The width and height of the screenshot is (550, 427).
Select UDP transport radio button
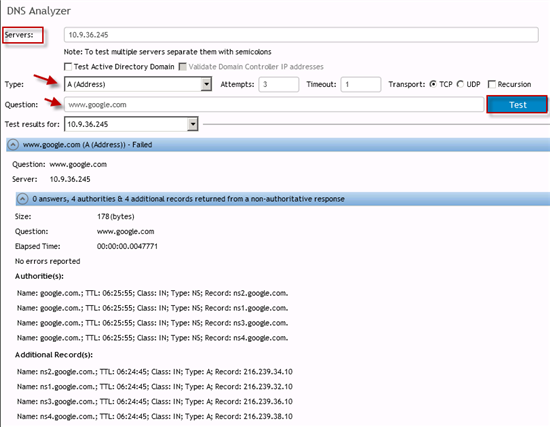pos(460,84)
